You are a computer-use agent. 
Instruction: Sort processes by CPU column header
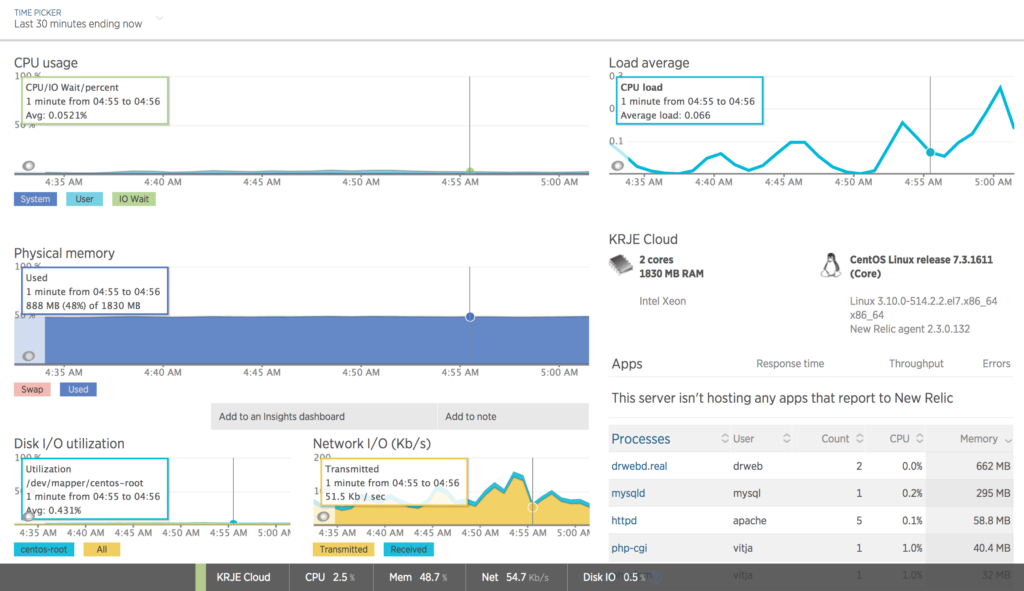click(899, 439)
